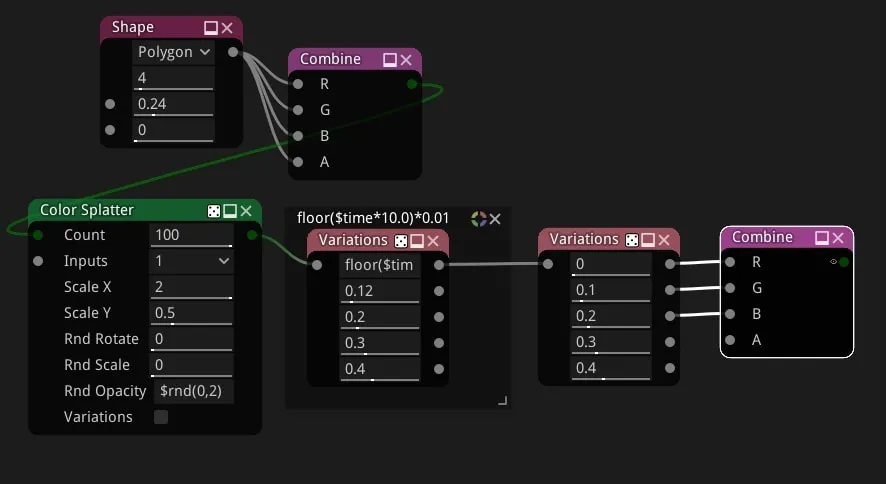Close the Shape node
Image resolution: width=886 pixels, height=484 pixels.
[227, 28]
